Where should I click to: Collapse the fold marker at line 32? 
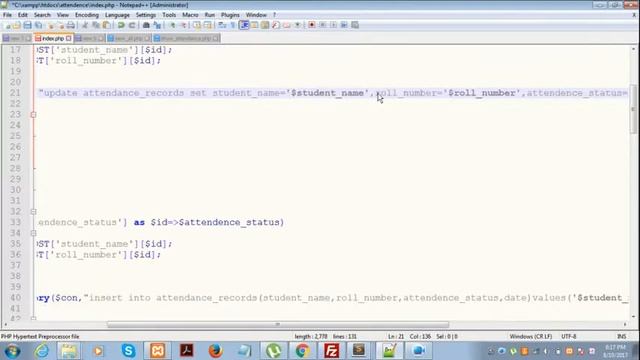pyautogui.click(x=33, y=211)
